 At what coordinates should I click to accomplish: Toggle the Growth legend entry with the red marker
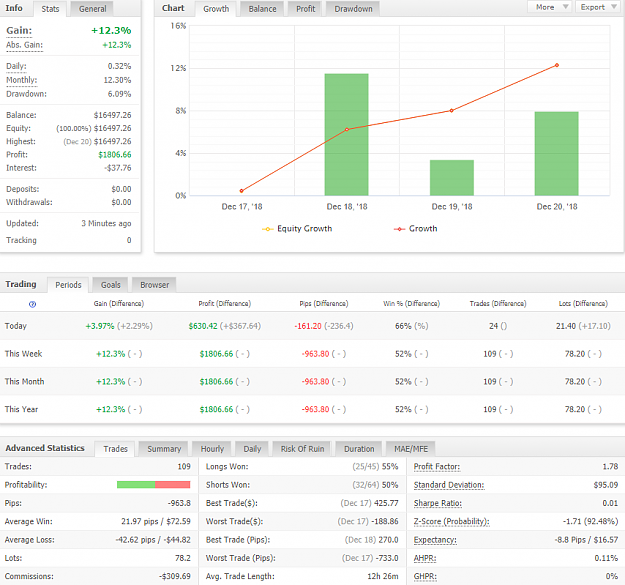point(415,229)
